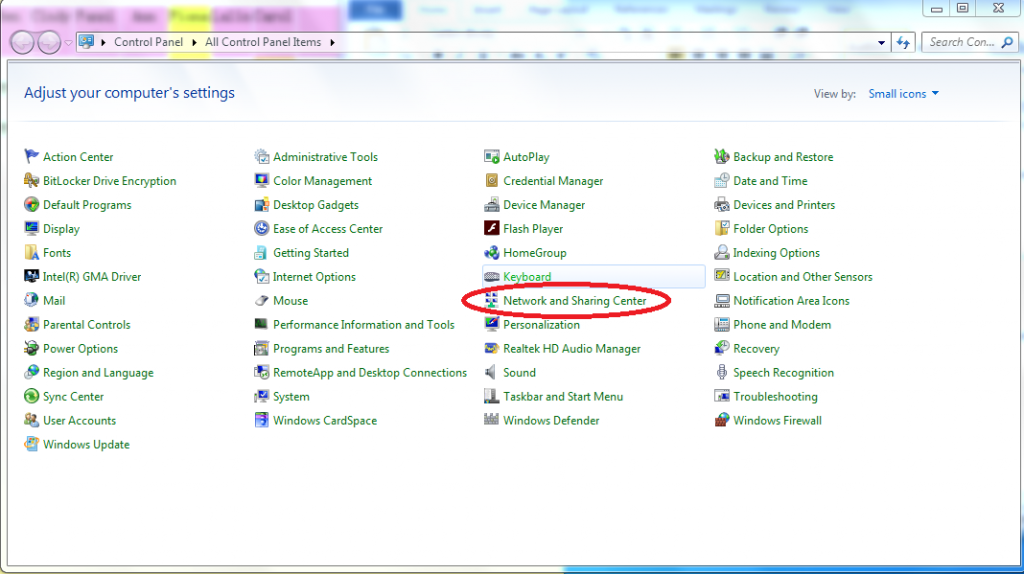Screen dimensions: 1024x574
Task: Open the Desktop Gadgets icon
Action: pyautogui.click(x=261, y=205)
